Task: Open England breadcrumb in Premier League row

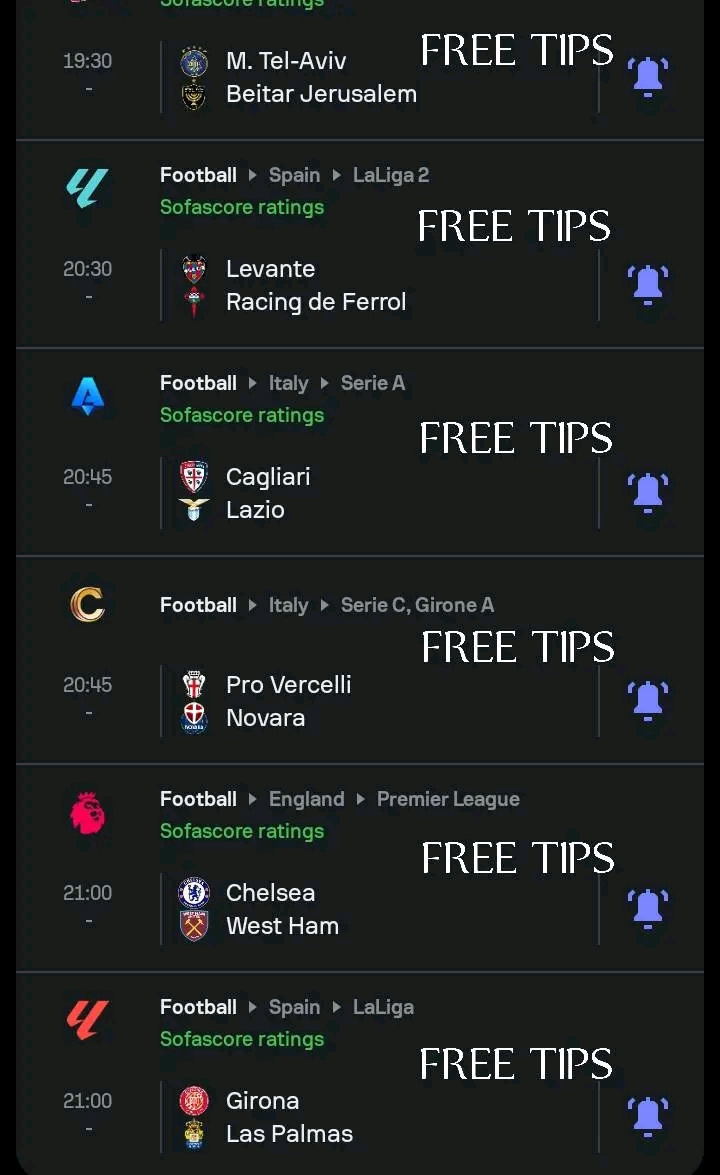Action: point(306,799)
